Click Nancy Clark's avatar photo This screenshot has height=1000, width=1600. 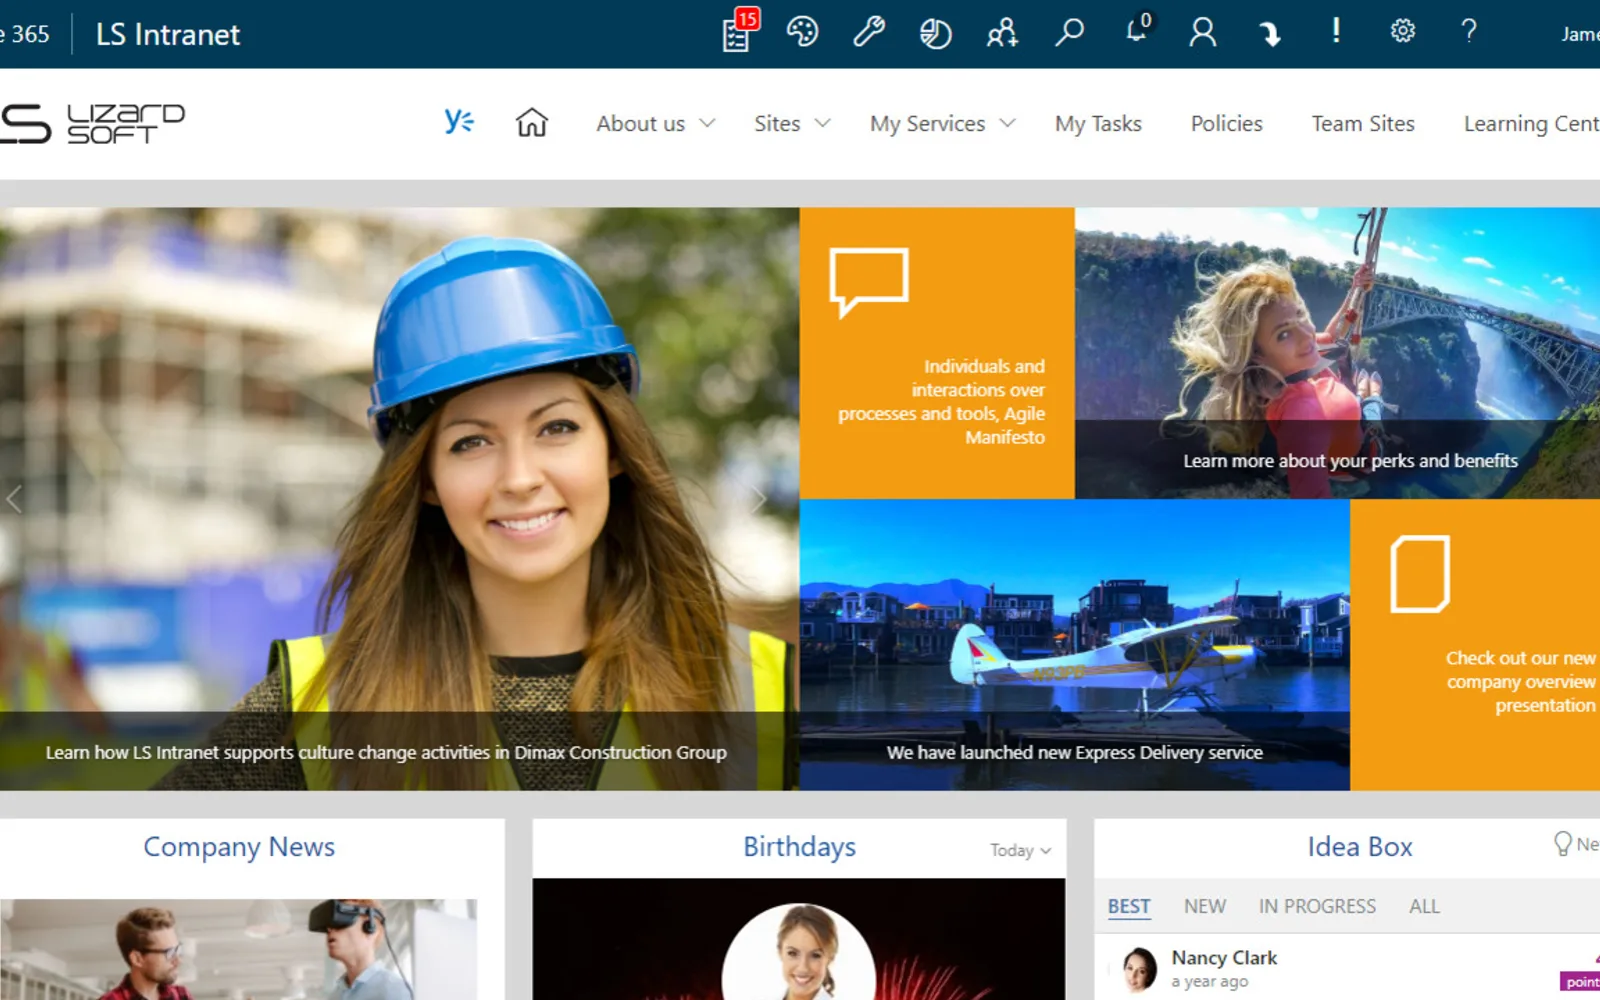coord(1139,969)
